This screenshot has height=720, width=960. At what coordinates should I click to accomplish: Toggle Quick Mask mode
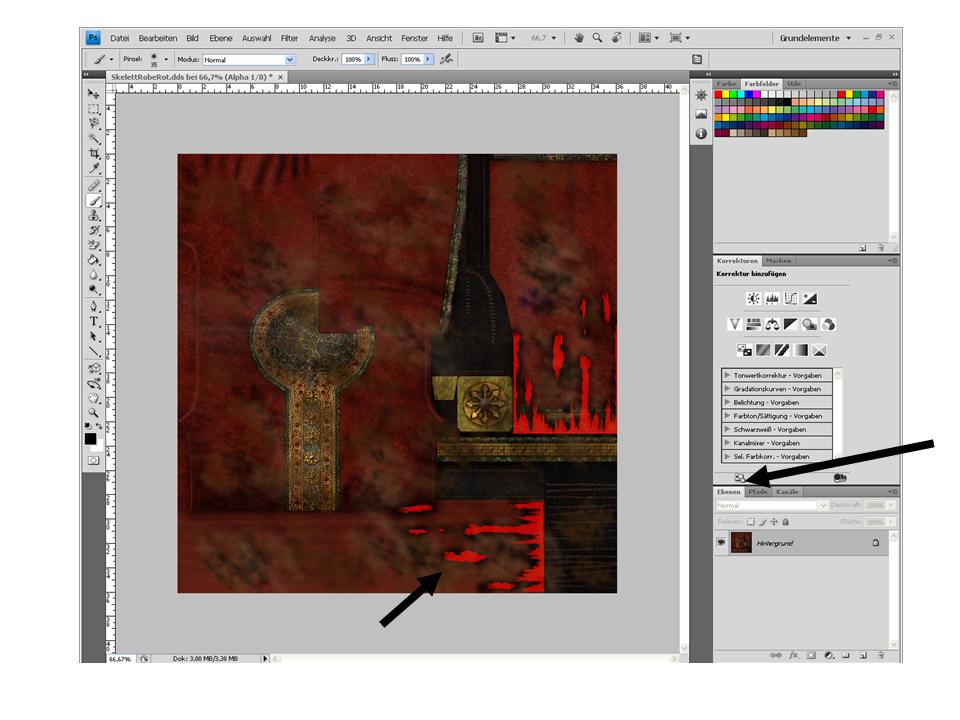coord(93,460)
